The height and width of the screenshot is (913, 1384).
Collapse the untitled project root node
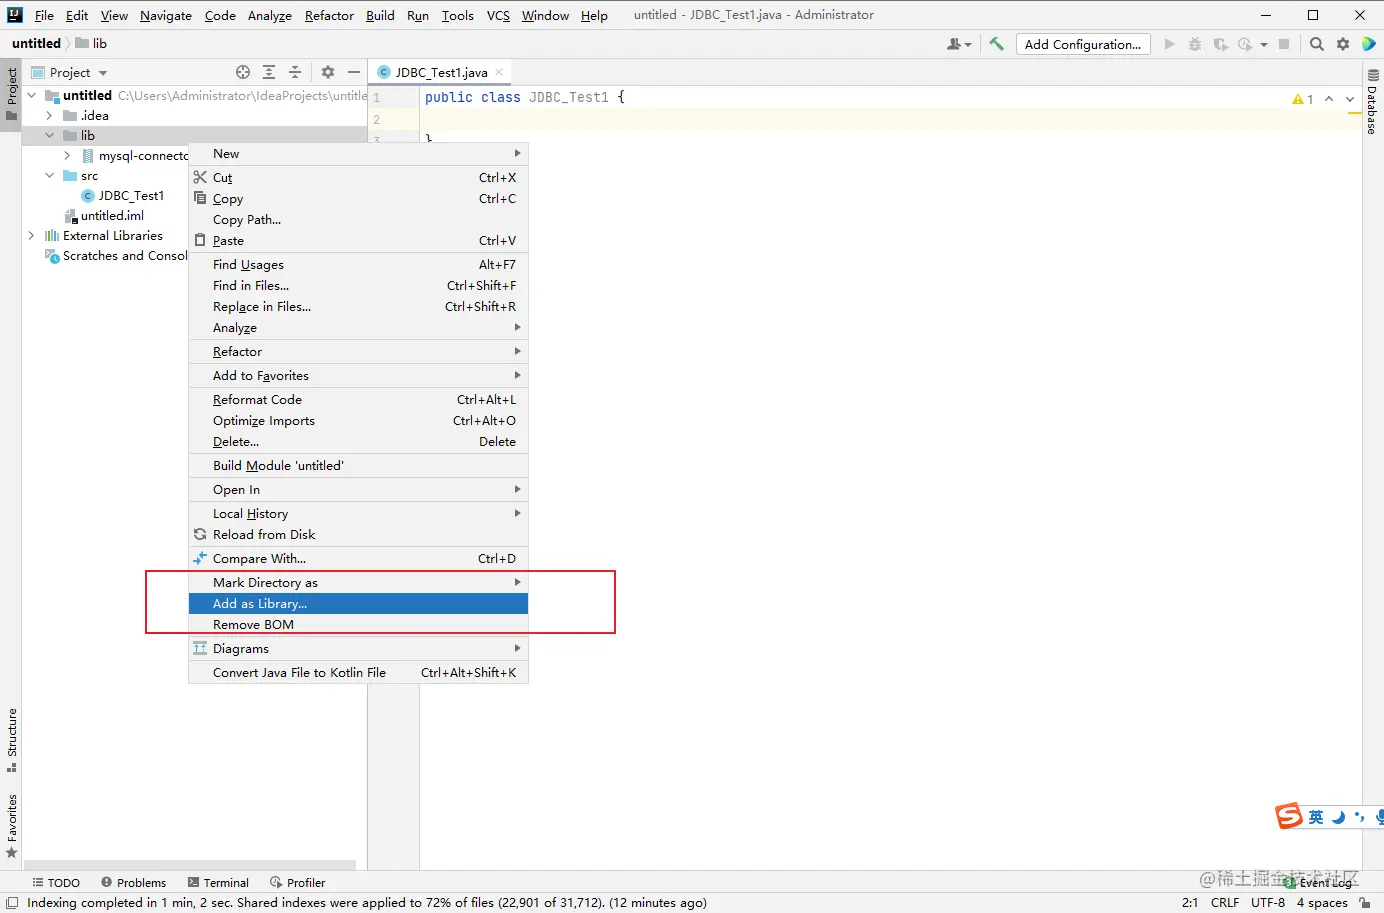point(32,95)
